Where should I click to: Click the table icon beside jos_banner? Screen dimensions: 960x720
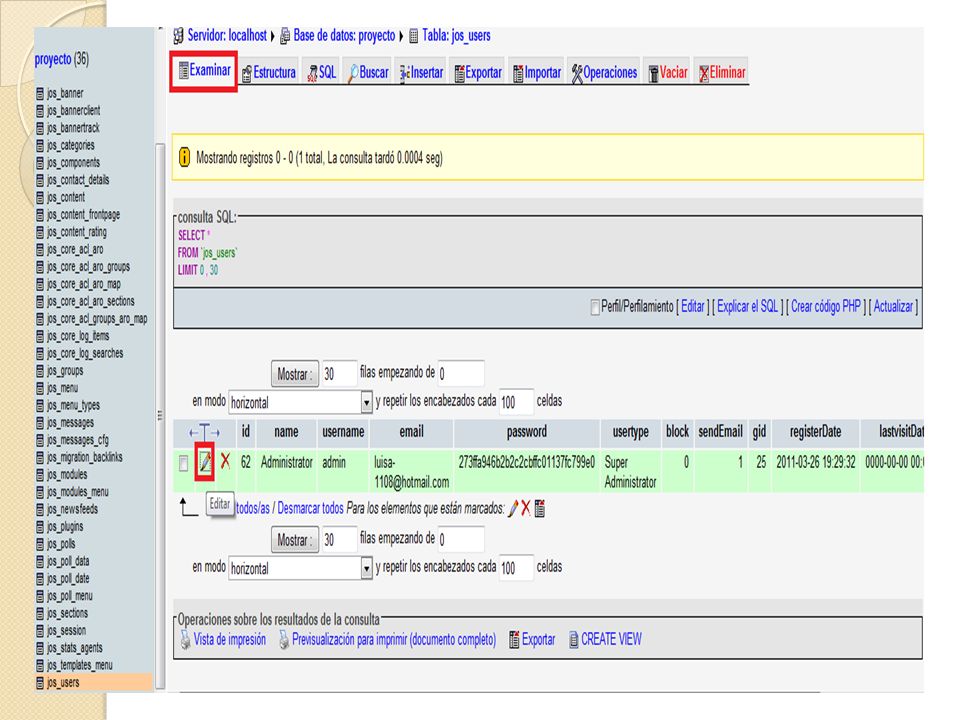(40, 94)
